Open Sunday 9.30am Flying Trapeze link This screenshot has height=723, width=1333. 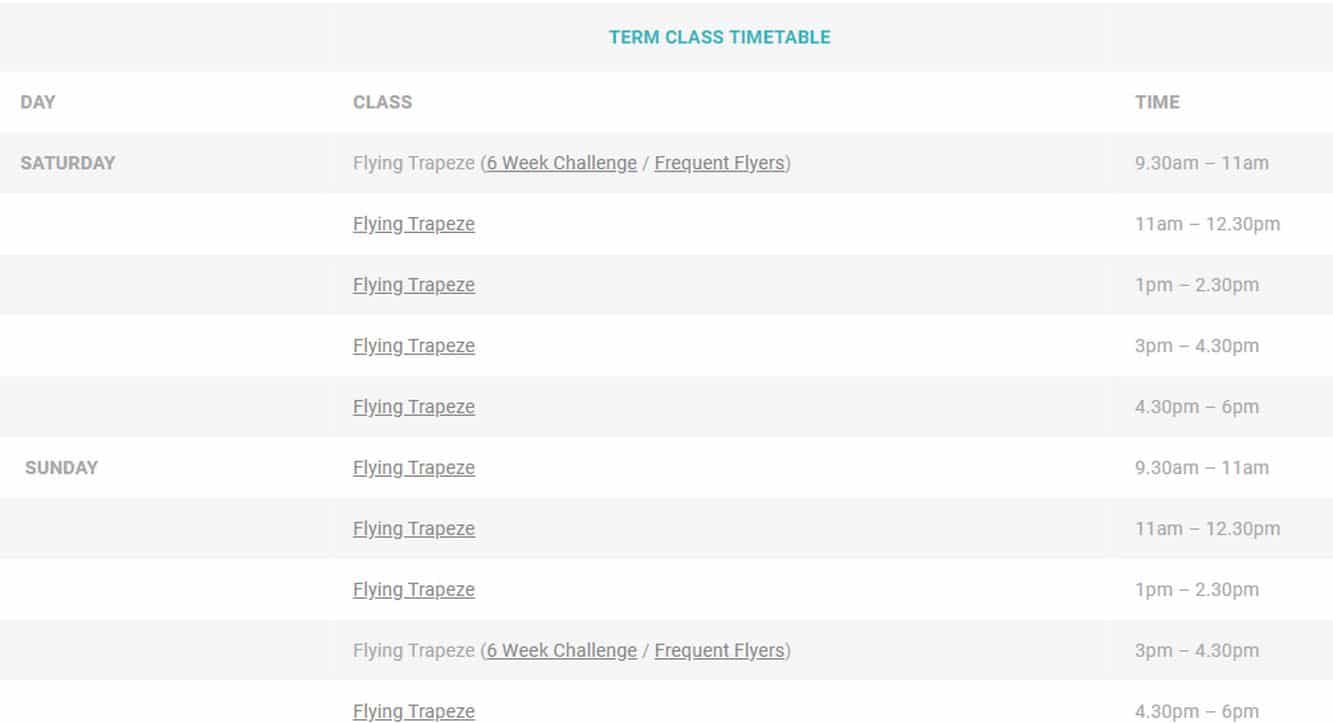point(413,468)
